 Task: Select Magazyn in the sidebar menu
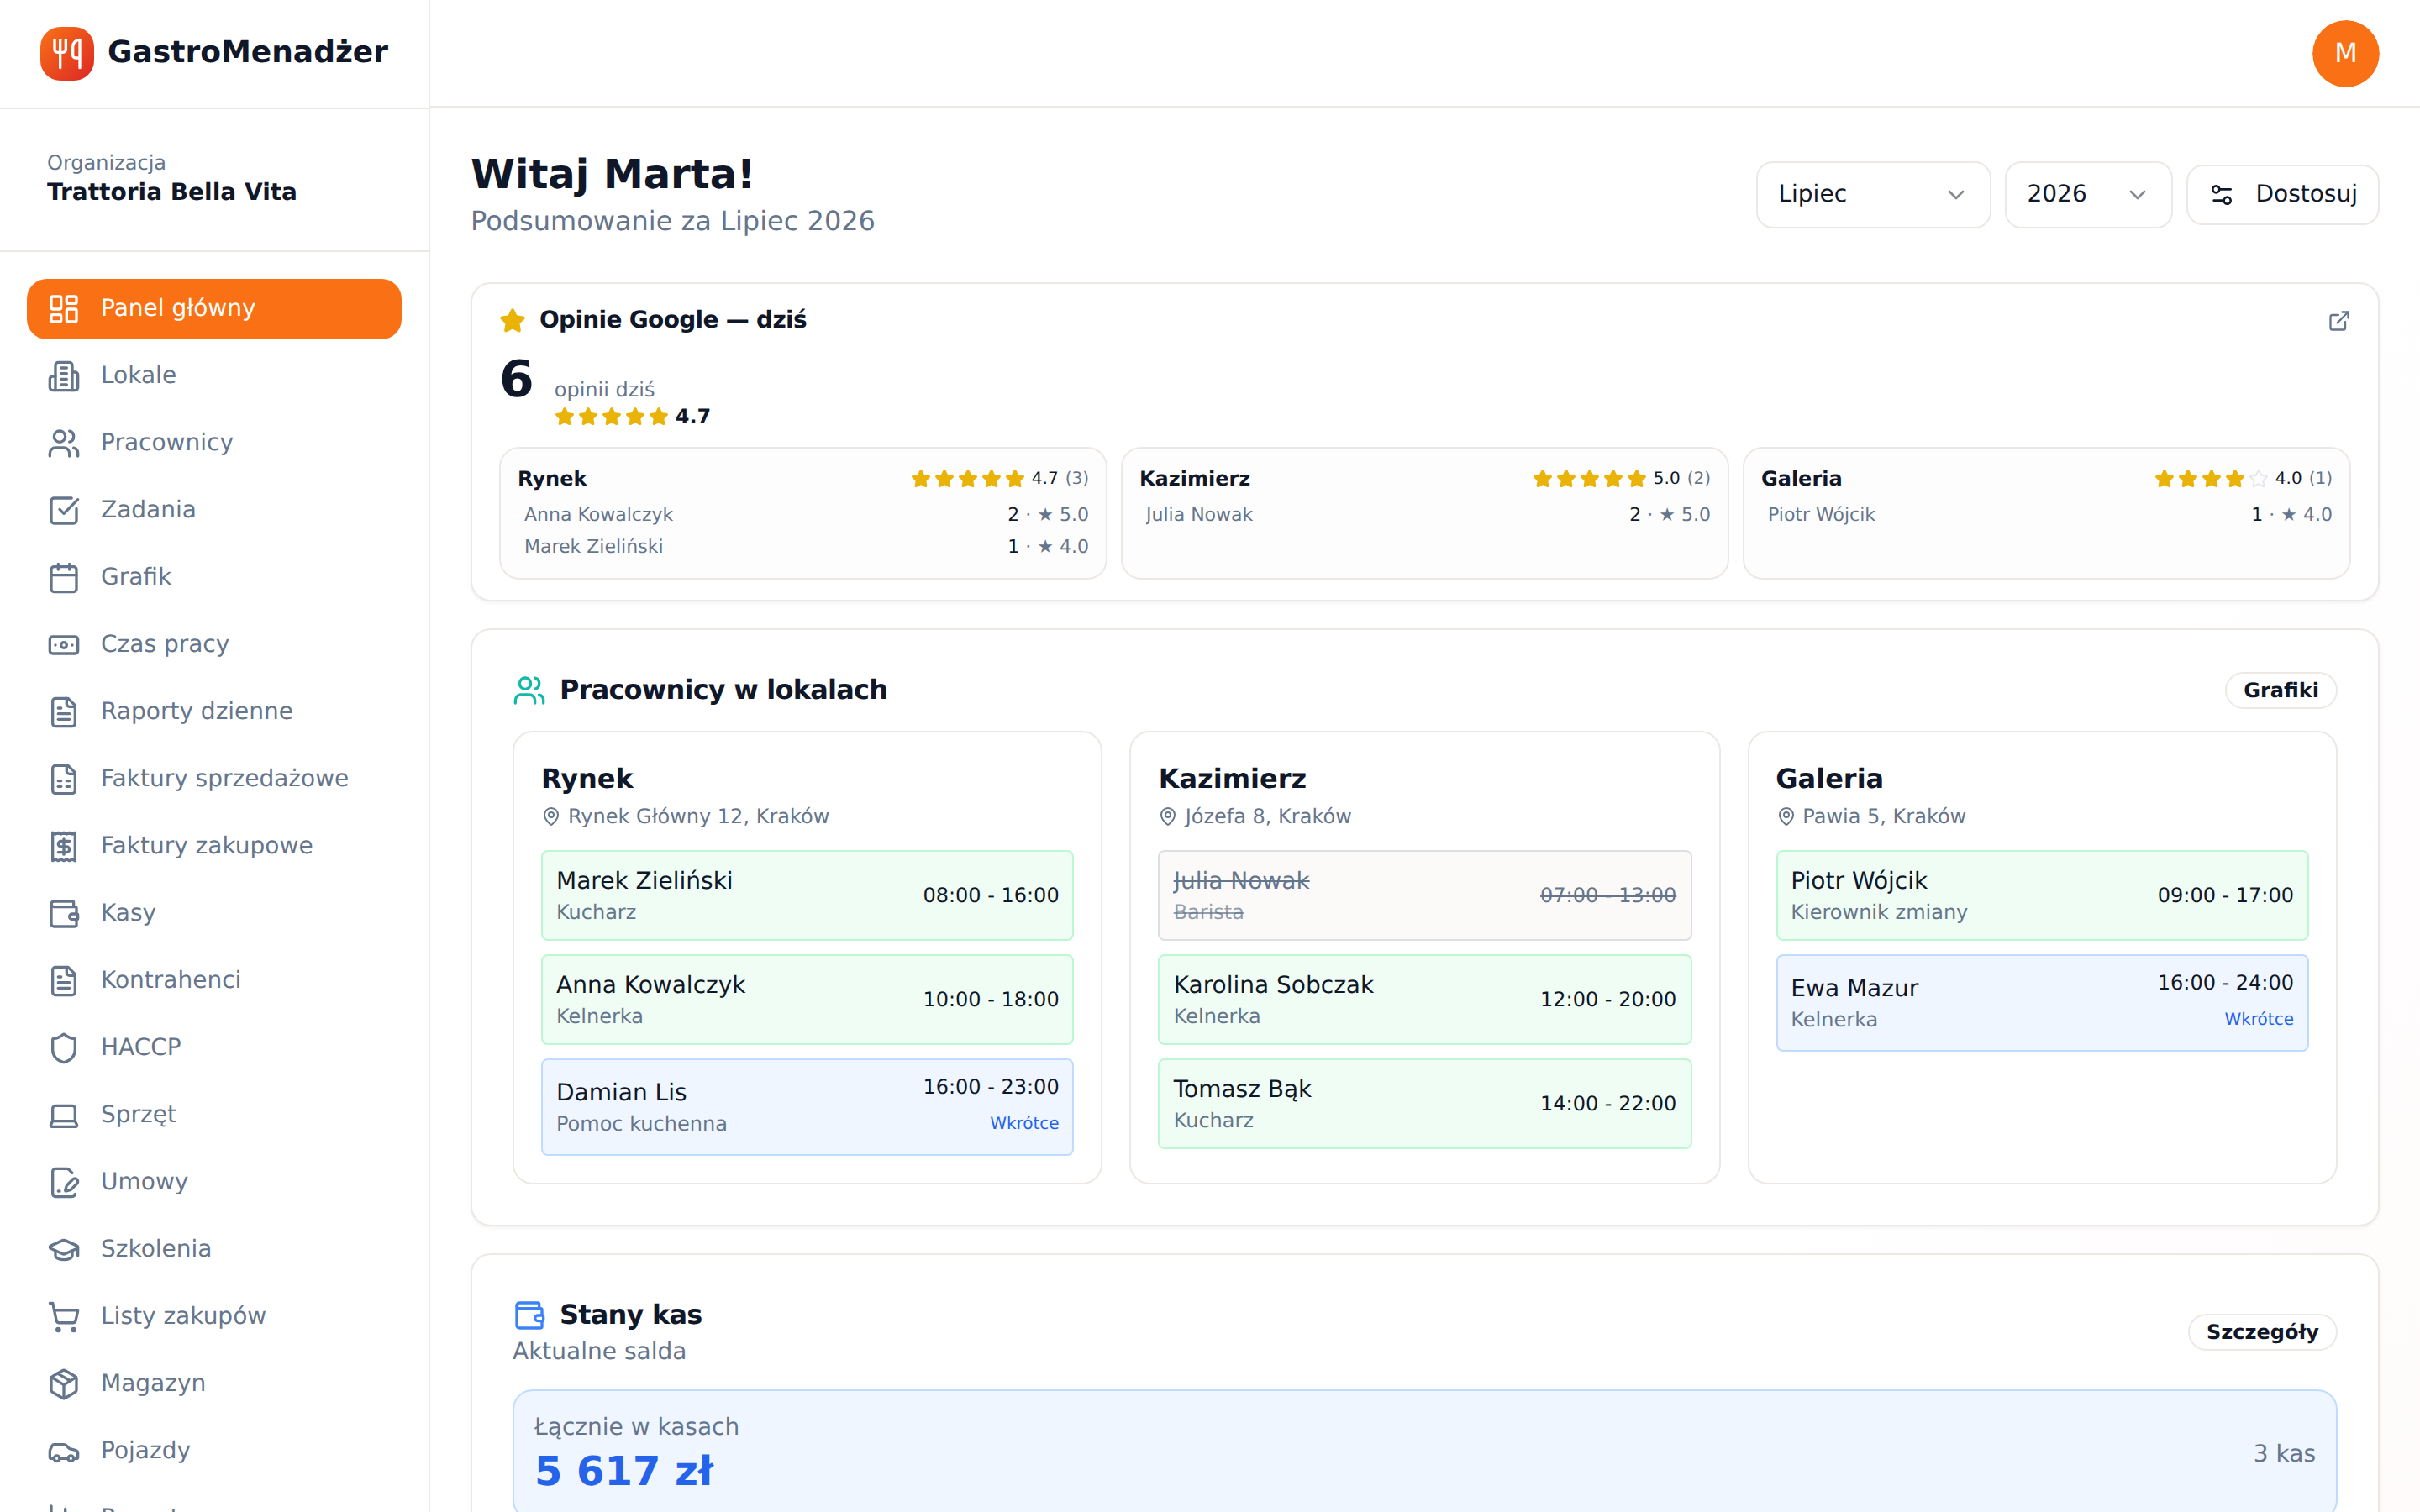pyautogui.click(x=214, y=1384)
